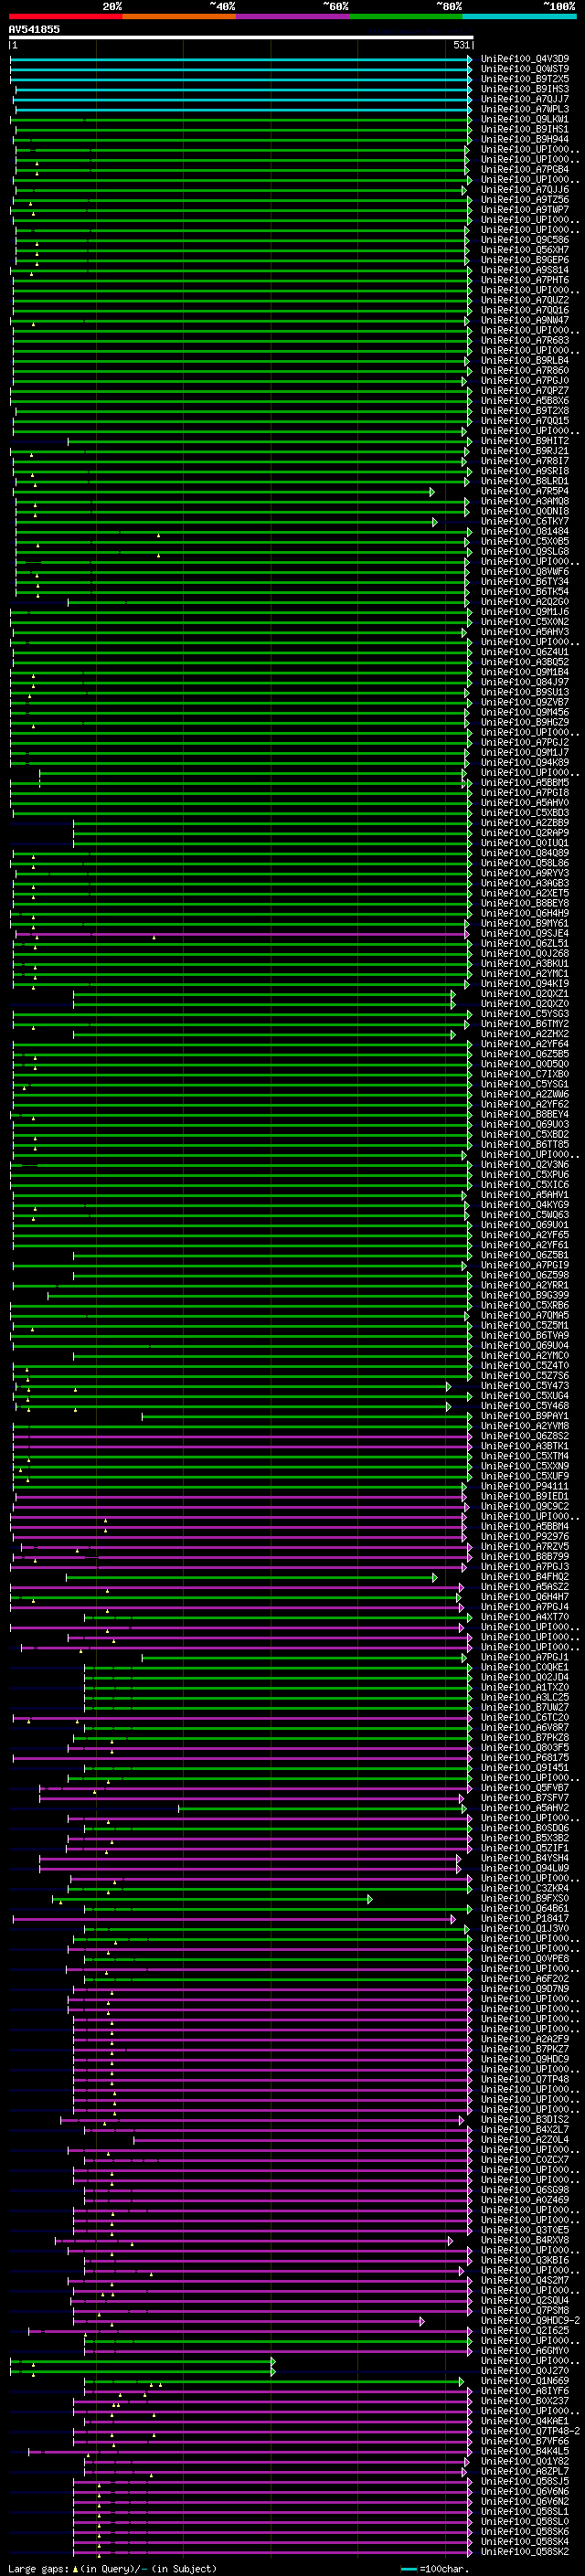
Task: Open hit UniRef100_A7RZV5
Action: click(x=524, y=1546)
